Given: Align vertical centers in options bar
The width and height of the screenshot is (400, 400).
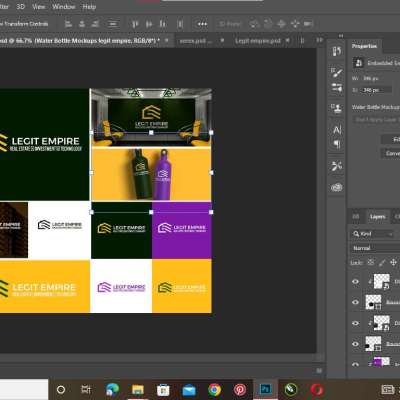Looking at the screenshot, I should tap(149, 24).
